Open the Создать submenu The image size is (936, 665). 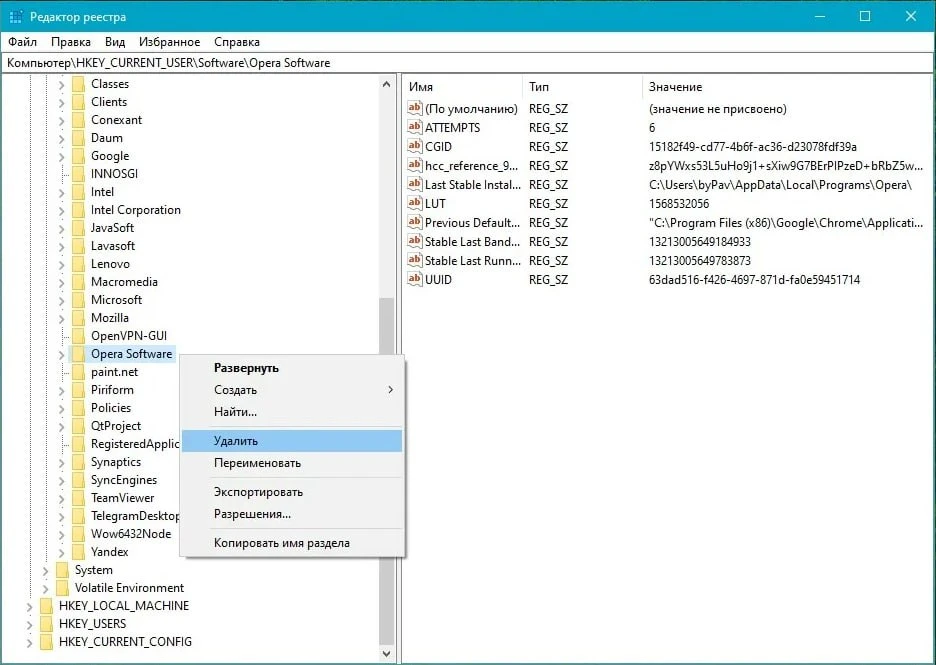(292, 390)
